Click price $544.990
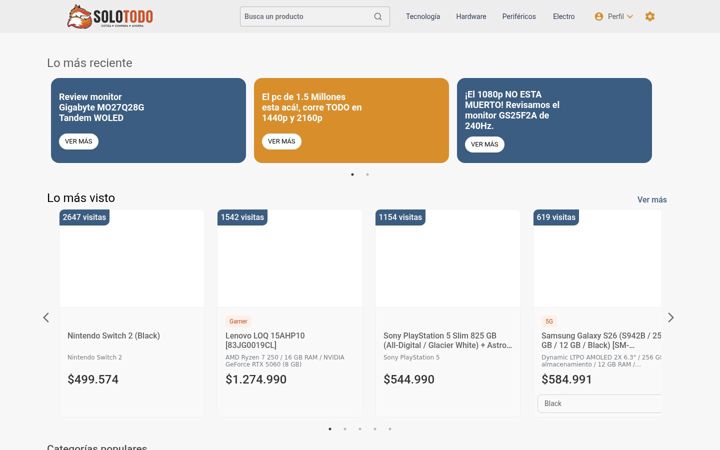The image size is (720, 450). [x=409, y=379]
